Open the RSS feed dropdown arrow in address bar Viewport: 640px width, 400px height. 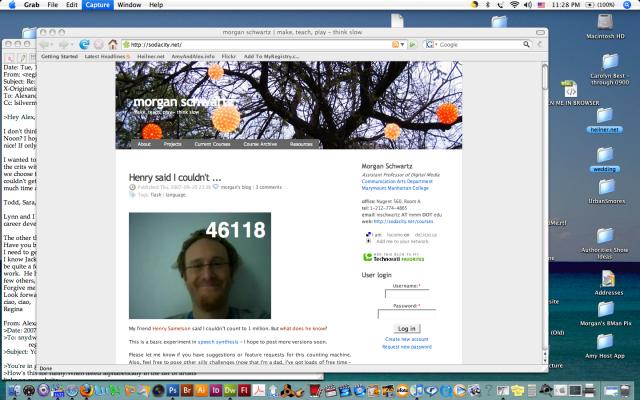pyautogui.click(x=402, y=45)
